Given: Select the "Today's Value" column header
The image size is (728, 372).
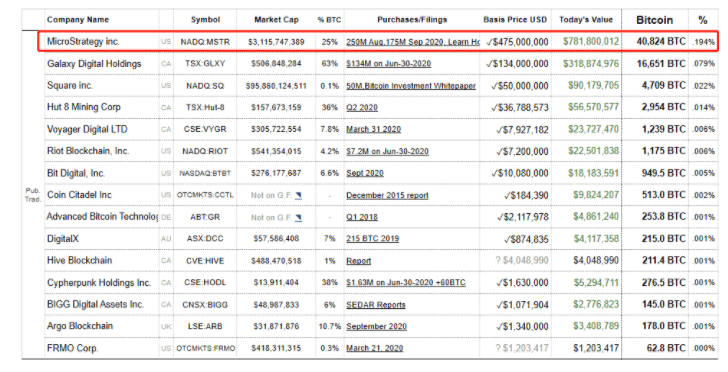Looking at the screenshot, I should (586, 20).
